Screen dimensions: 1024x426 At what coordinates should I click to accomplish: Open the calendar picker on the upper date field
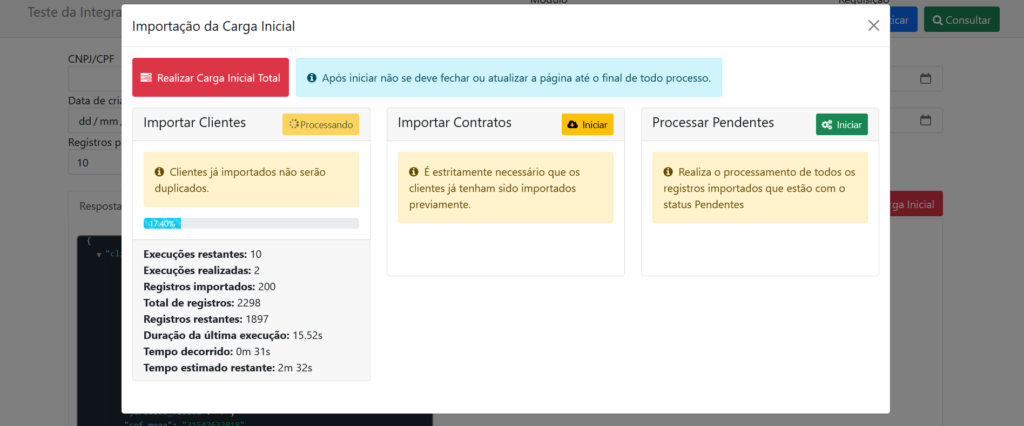[x=925, y=79]
